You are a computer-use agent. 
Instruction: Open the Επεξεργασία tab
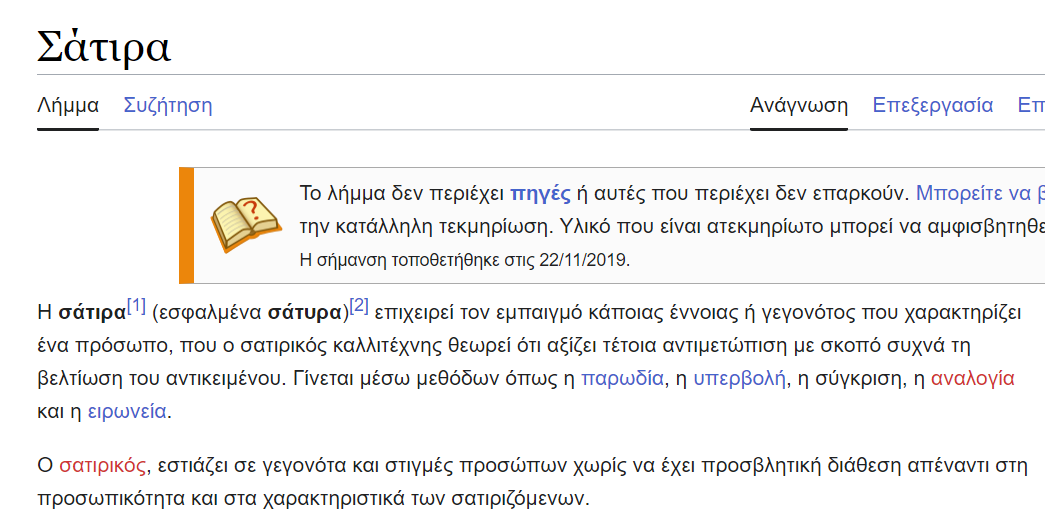pos(932,105)
